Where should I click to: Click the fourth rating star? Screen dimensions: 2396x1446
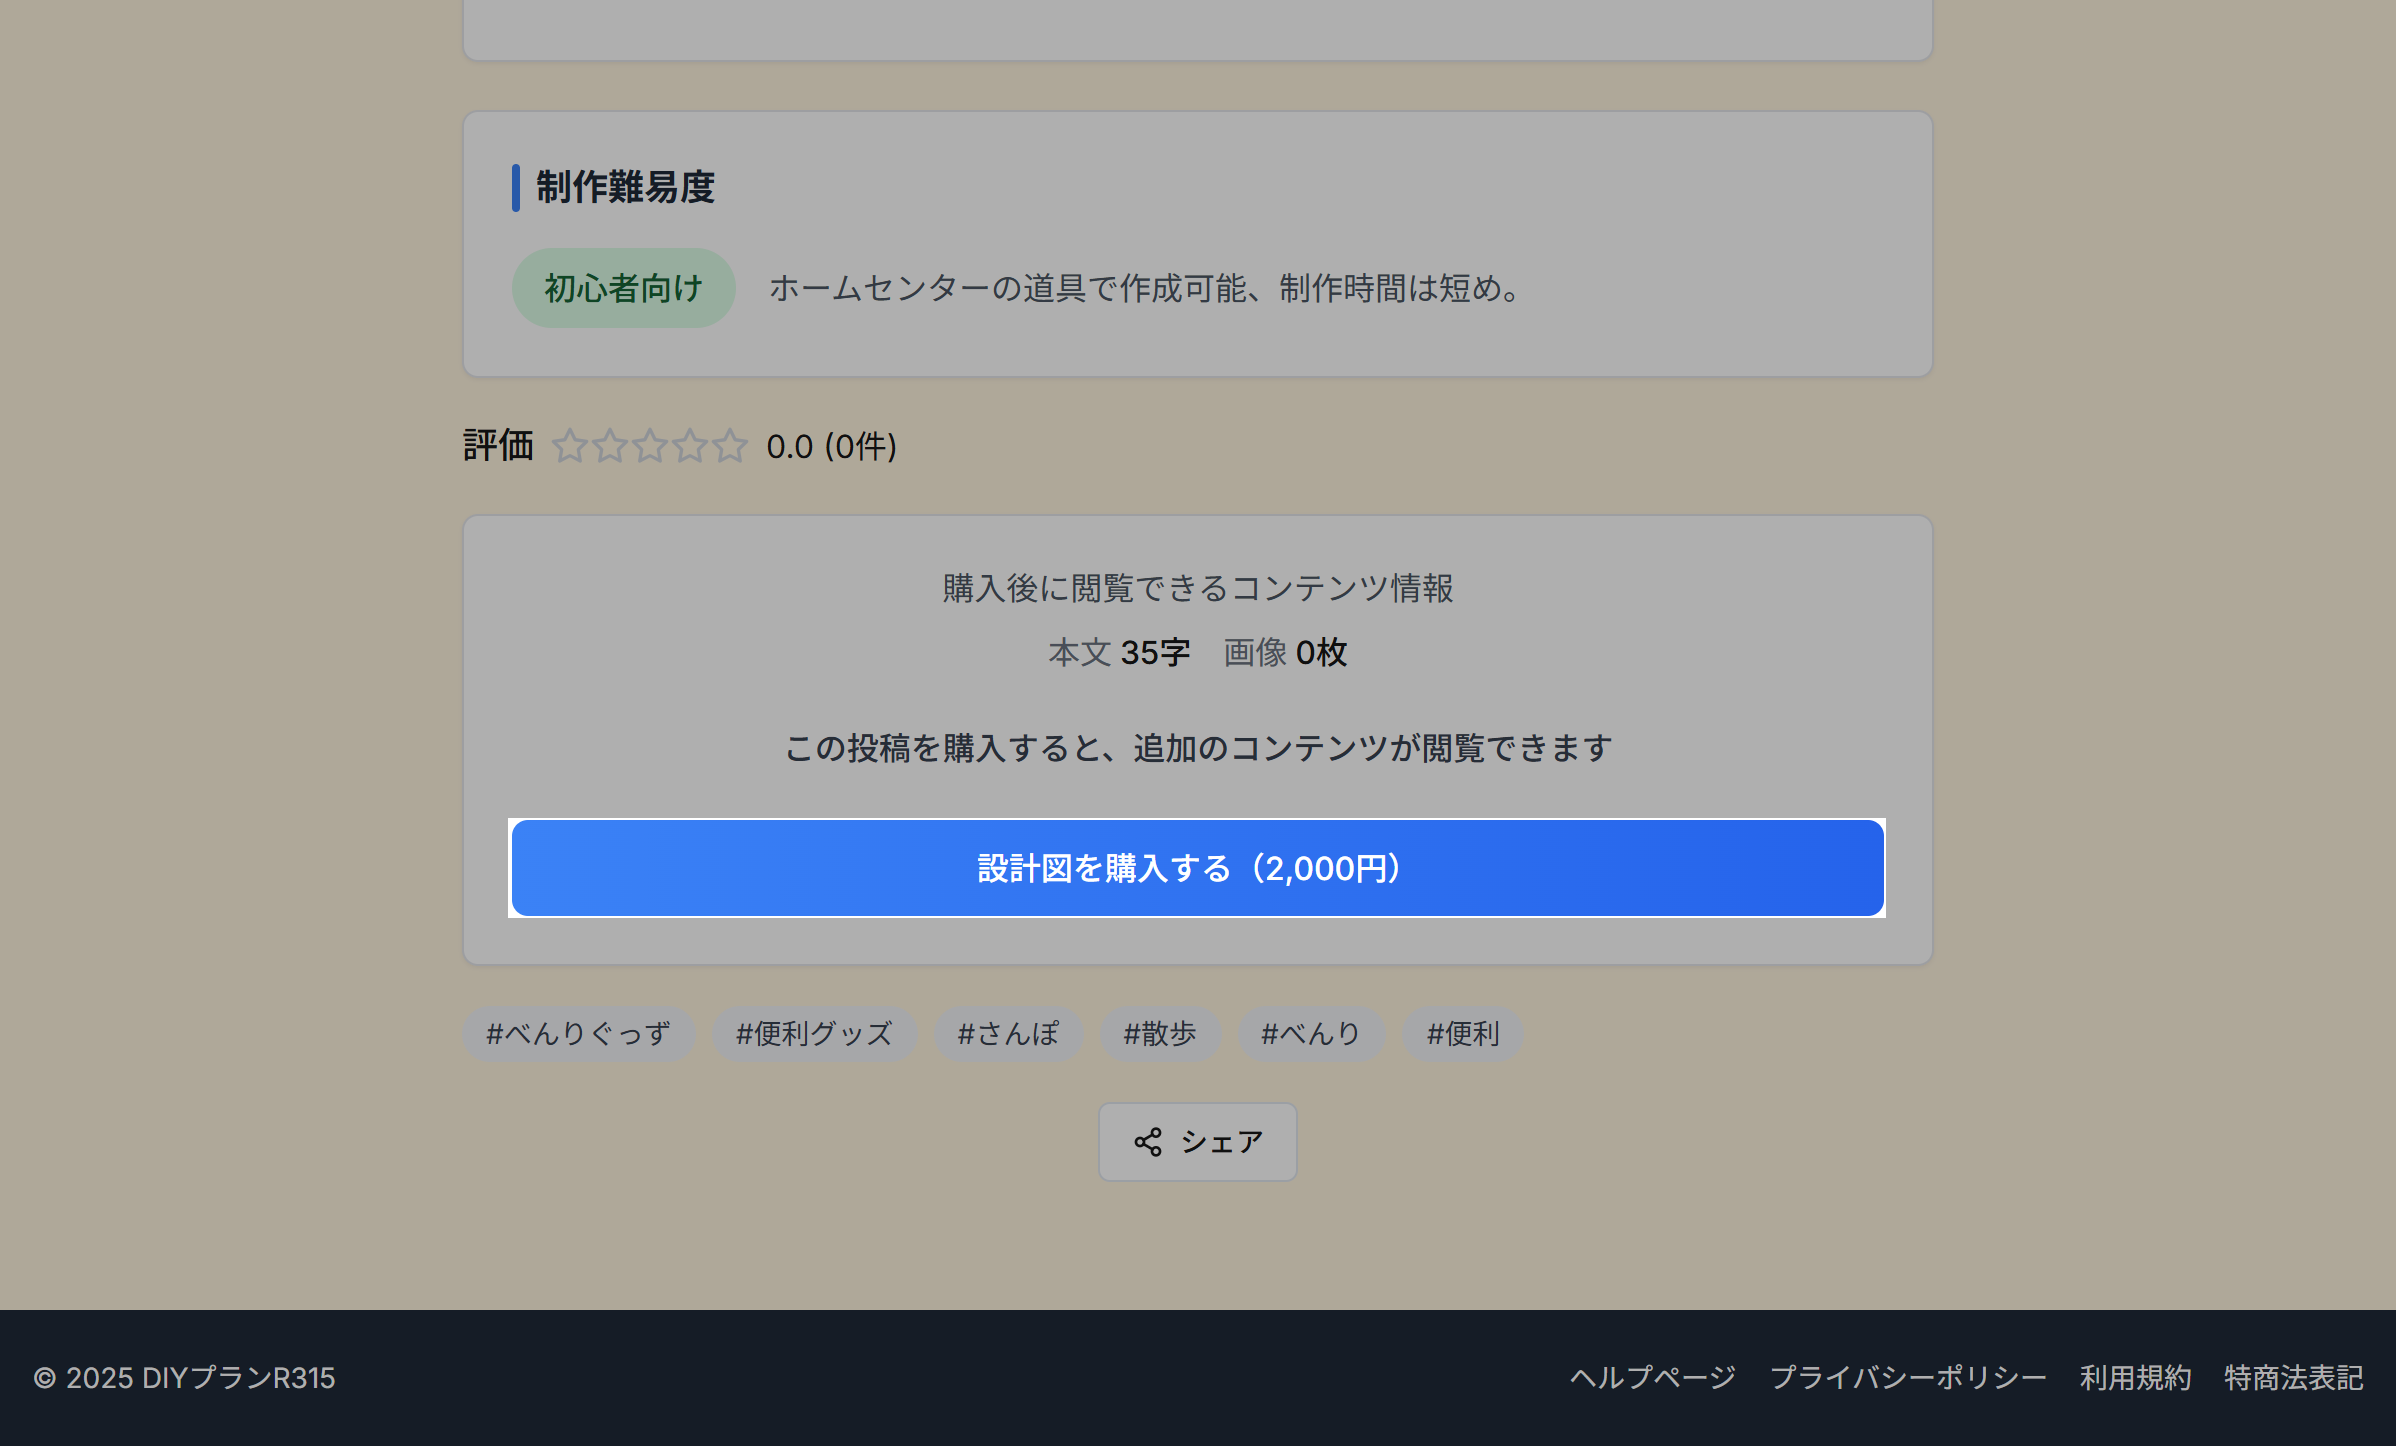[x=690, y=446]
